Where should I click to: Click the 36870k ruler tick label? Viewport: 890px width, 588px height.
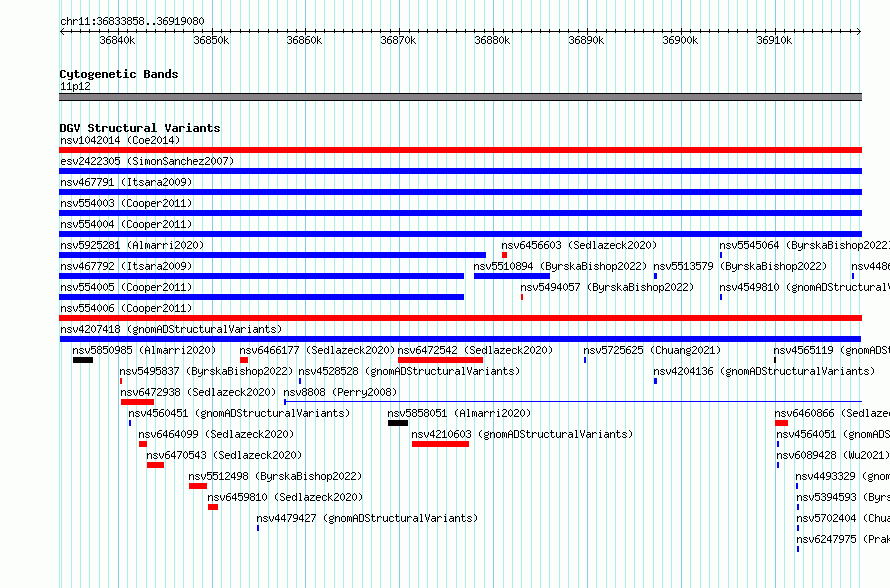point(398,40)
